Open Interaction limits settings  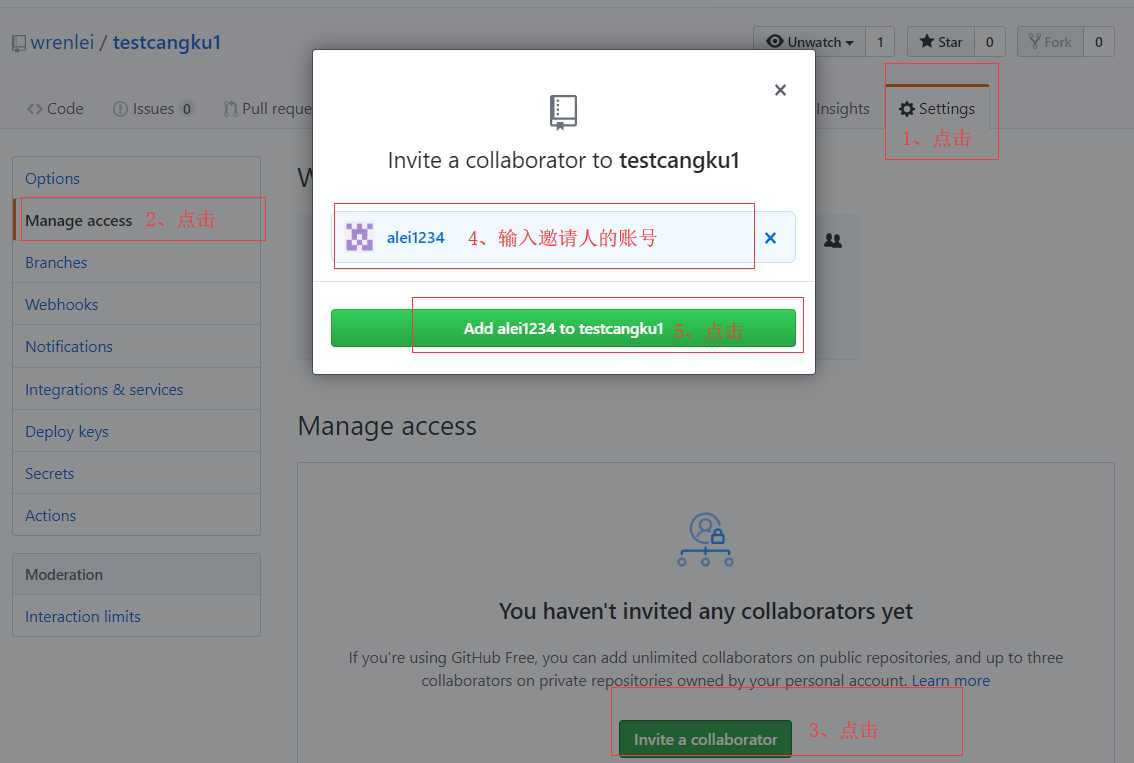(137, 616)
